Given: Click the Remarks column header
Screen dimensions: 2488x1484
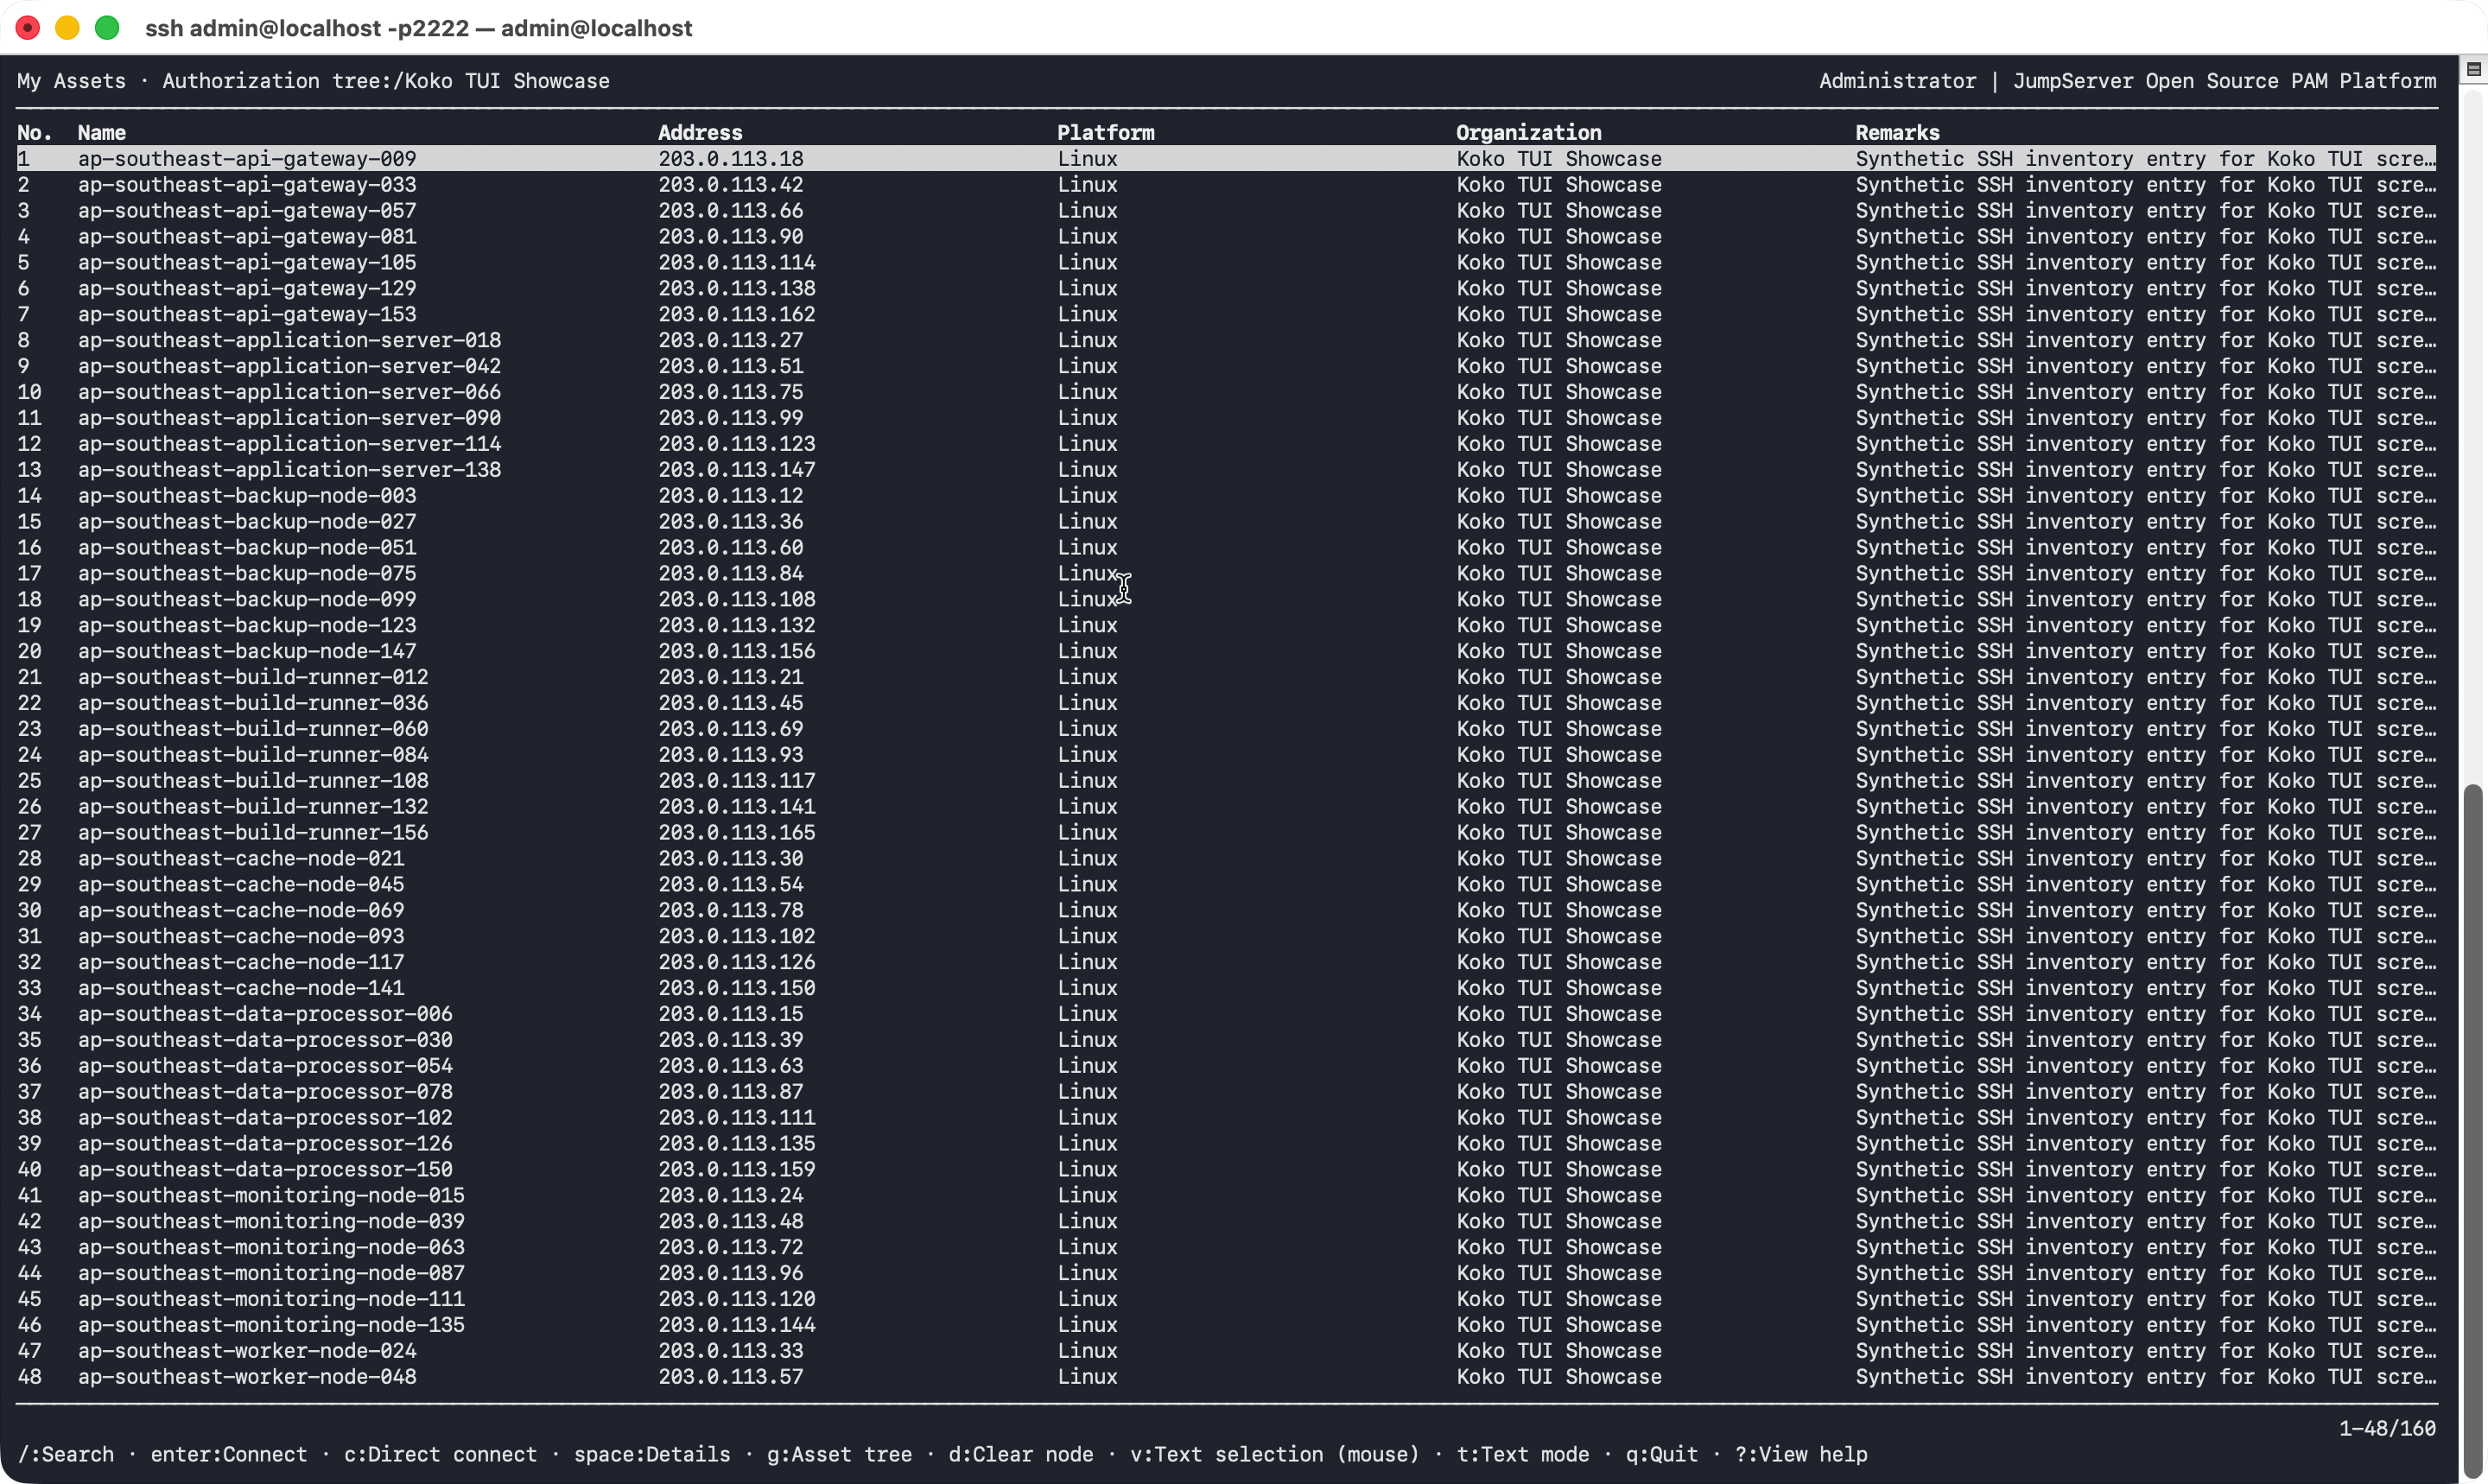Looking at the screenshot, I should coord(1898,132).
